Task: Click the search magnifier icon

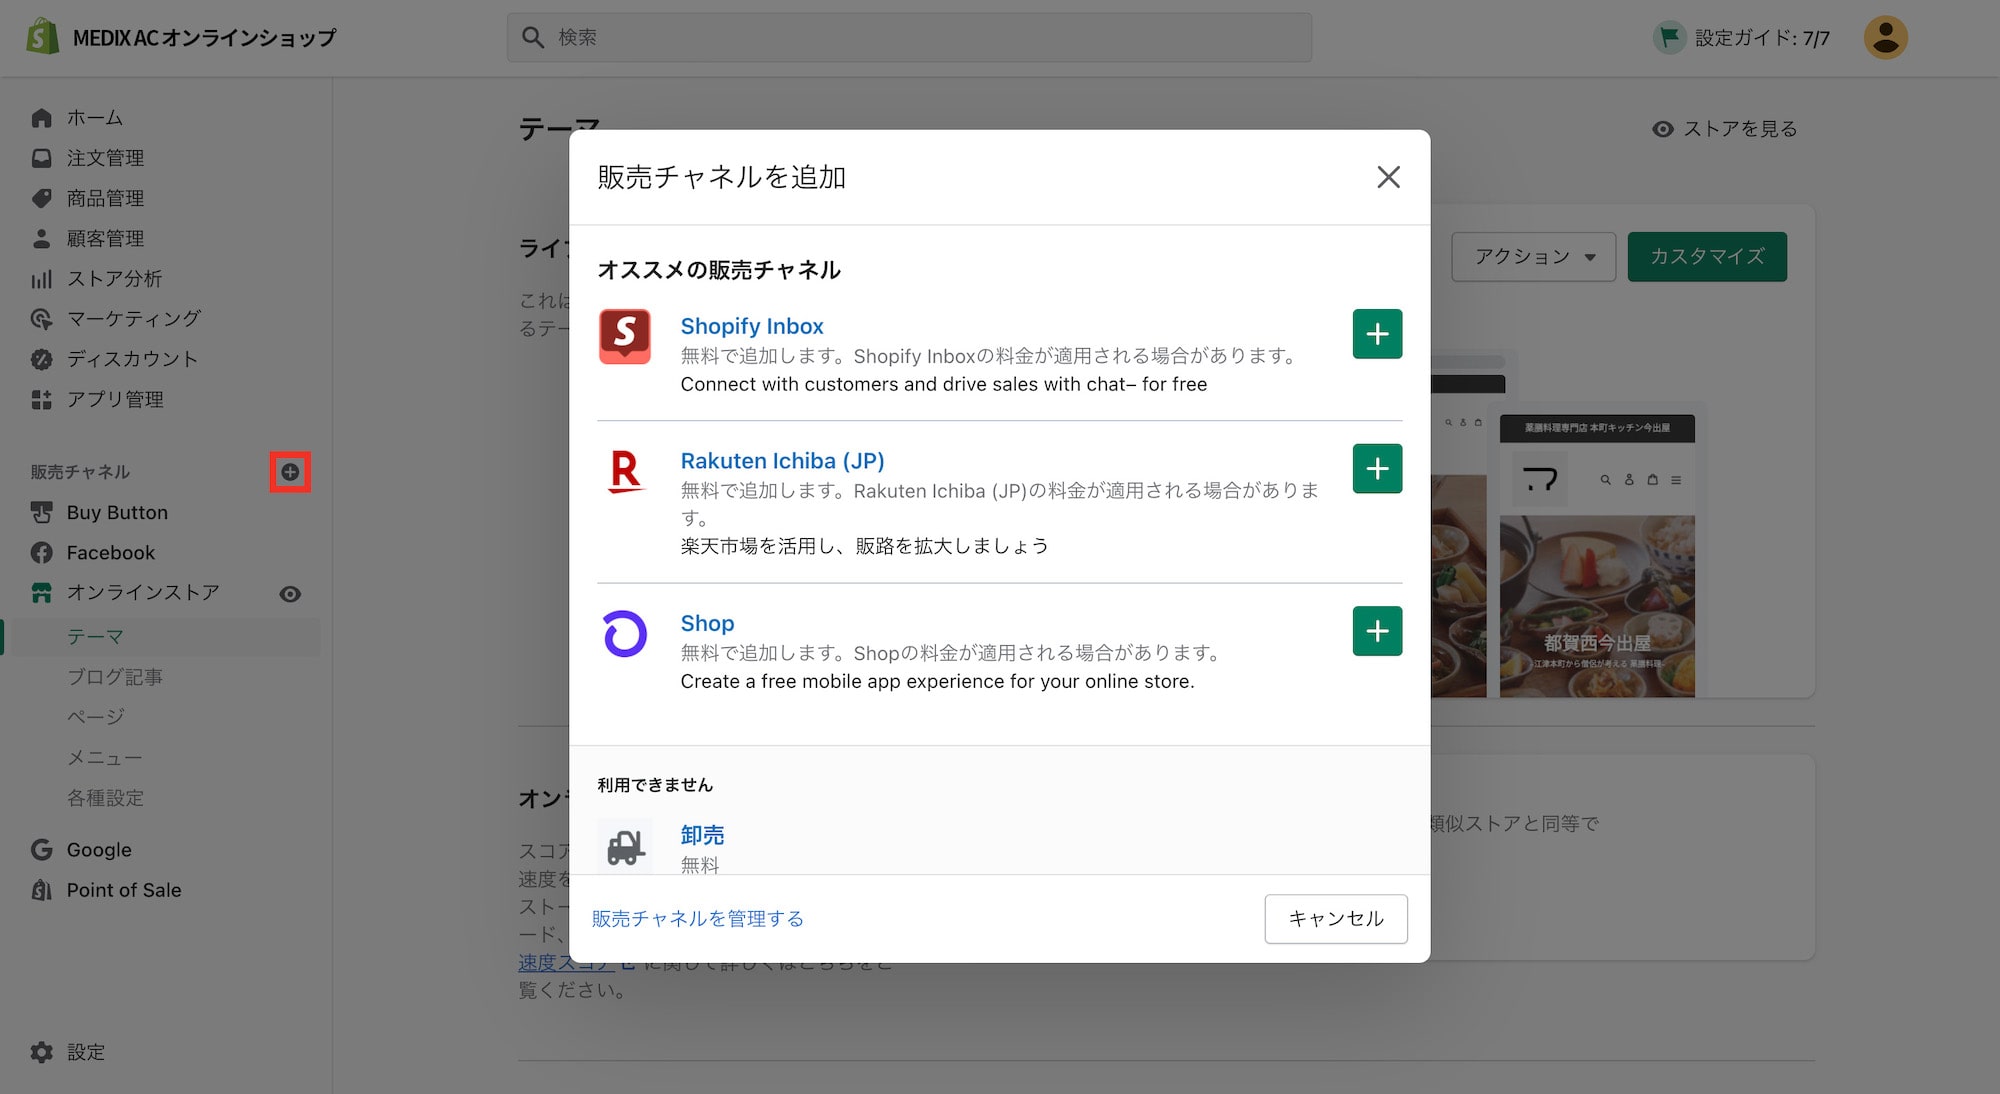Action: pos(533,37)
